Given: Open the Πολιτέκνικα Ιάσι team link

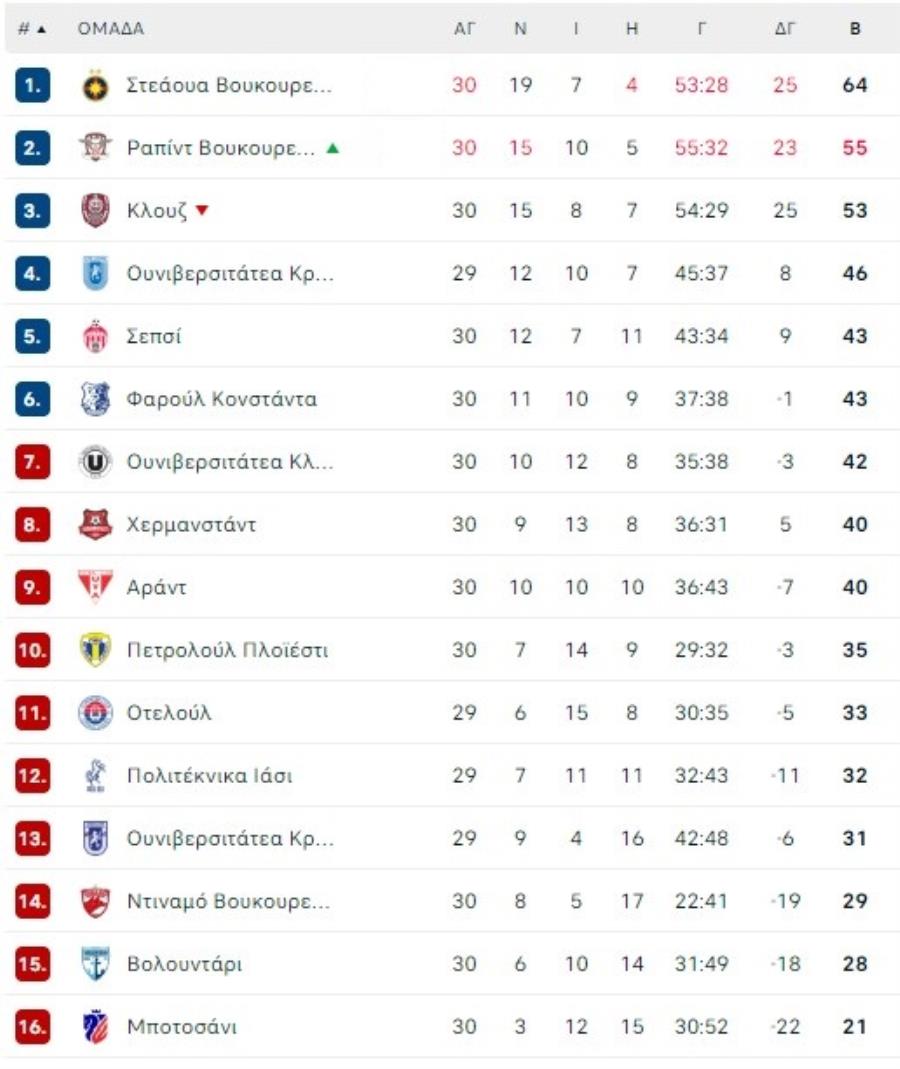Looking at the screenshot, I should 209,776.
